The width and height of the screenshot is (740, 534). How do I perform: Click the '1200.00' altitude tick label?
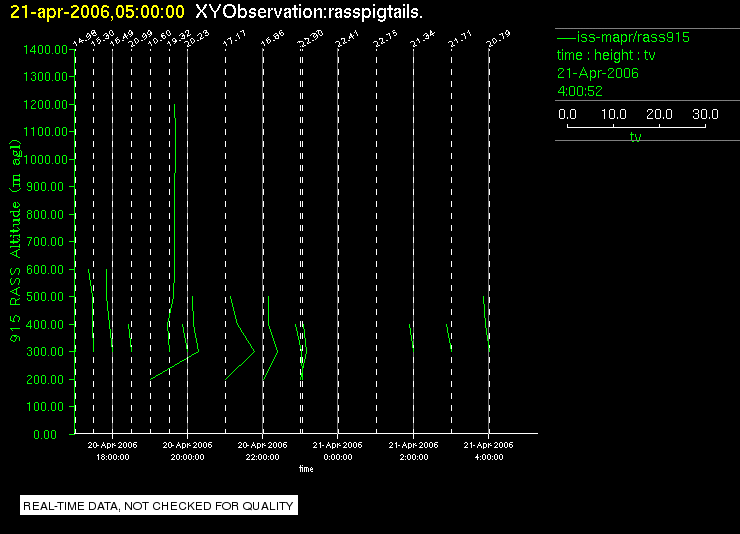[45, 104]
